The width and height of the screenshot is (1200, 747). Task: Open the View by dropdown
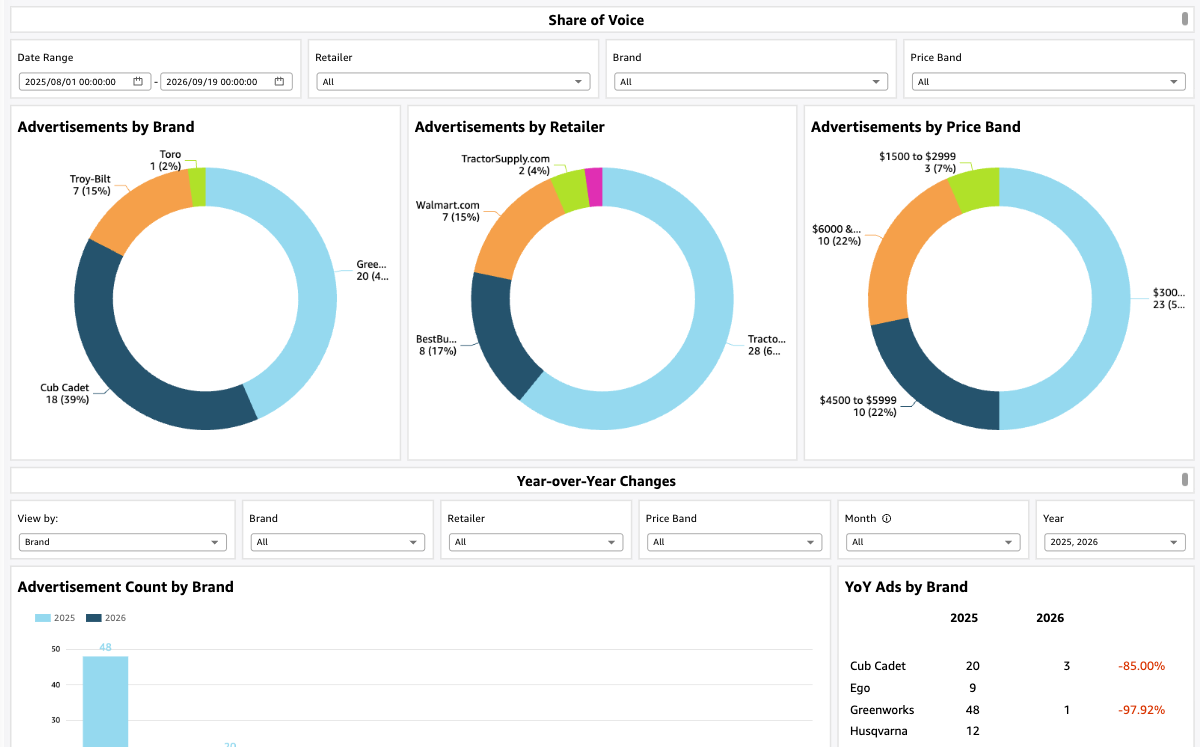point(123,542)
